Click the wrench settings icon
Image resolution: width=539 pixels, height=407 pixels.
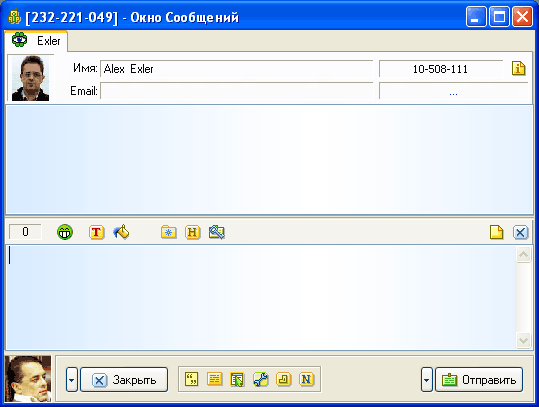(261, 379)
